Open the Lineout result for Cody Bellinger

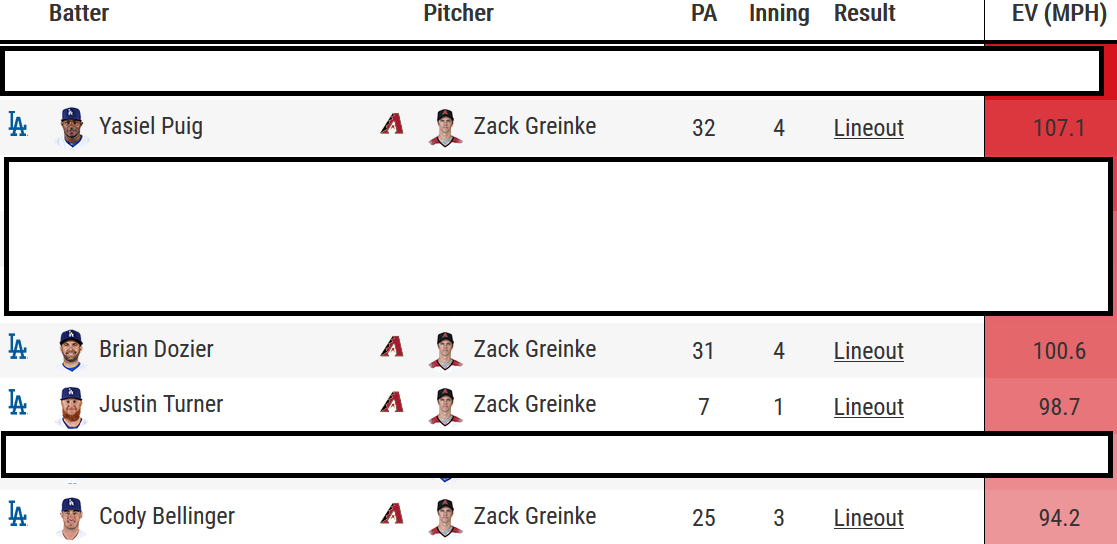868,518
